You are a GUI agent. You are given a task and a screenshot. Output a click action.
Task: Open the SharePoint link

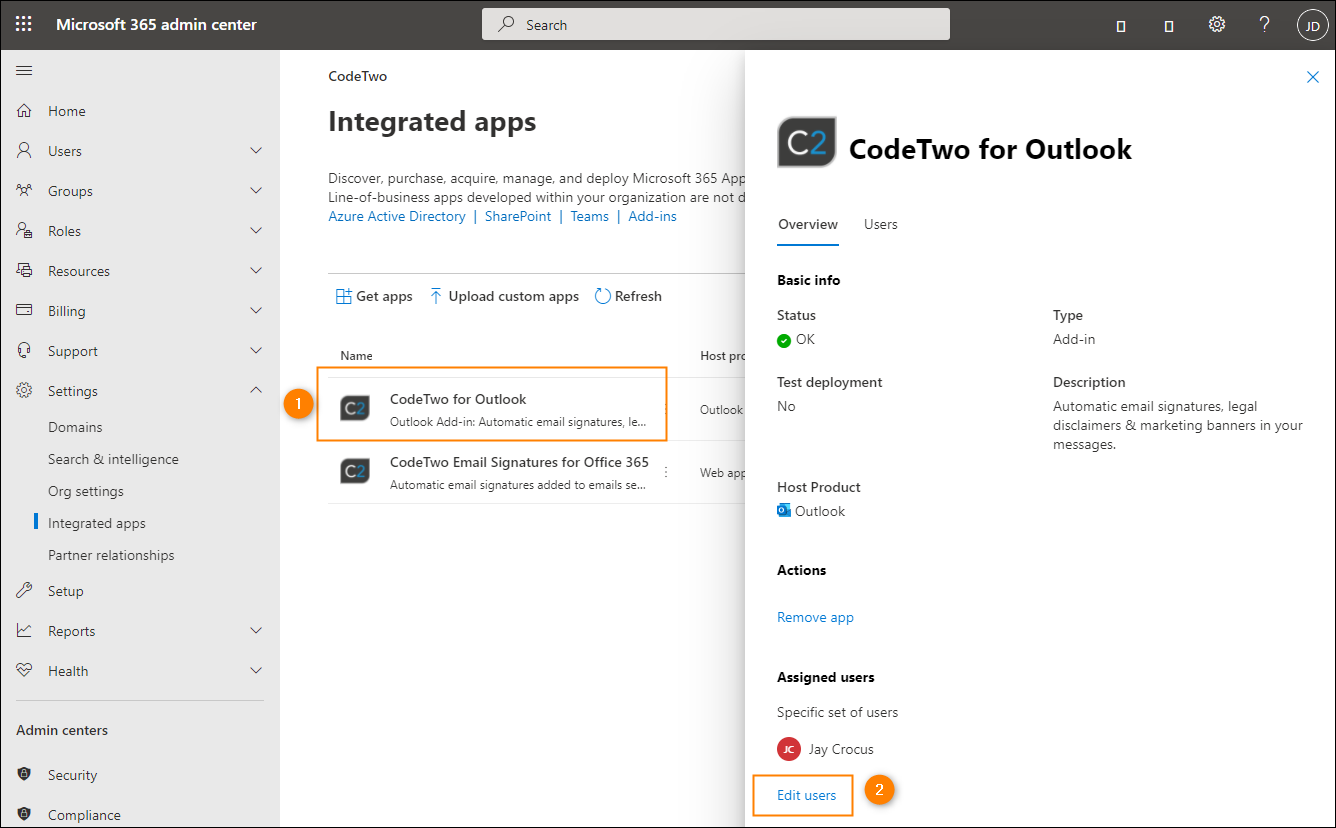(x=518, y=216)
